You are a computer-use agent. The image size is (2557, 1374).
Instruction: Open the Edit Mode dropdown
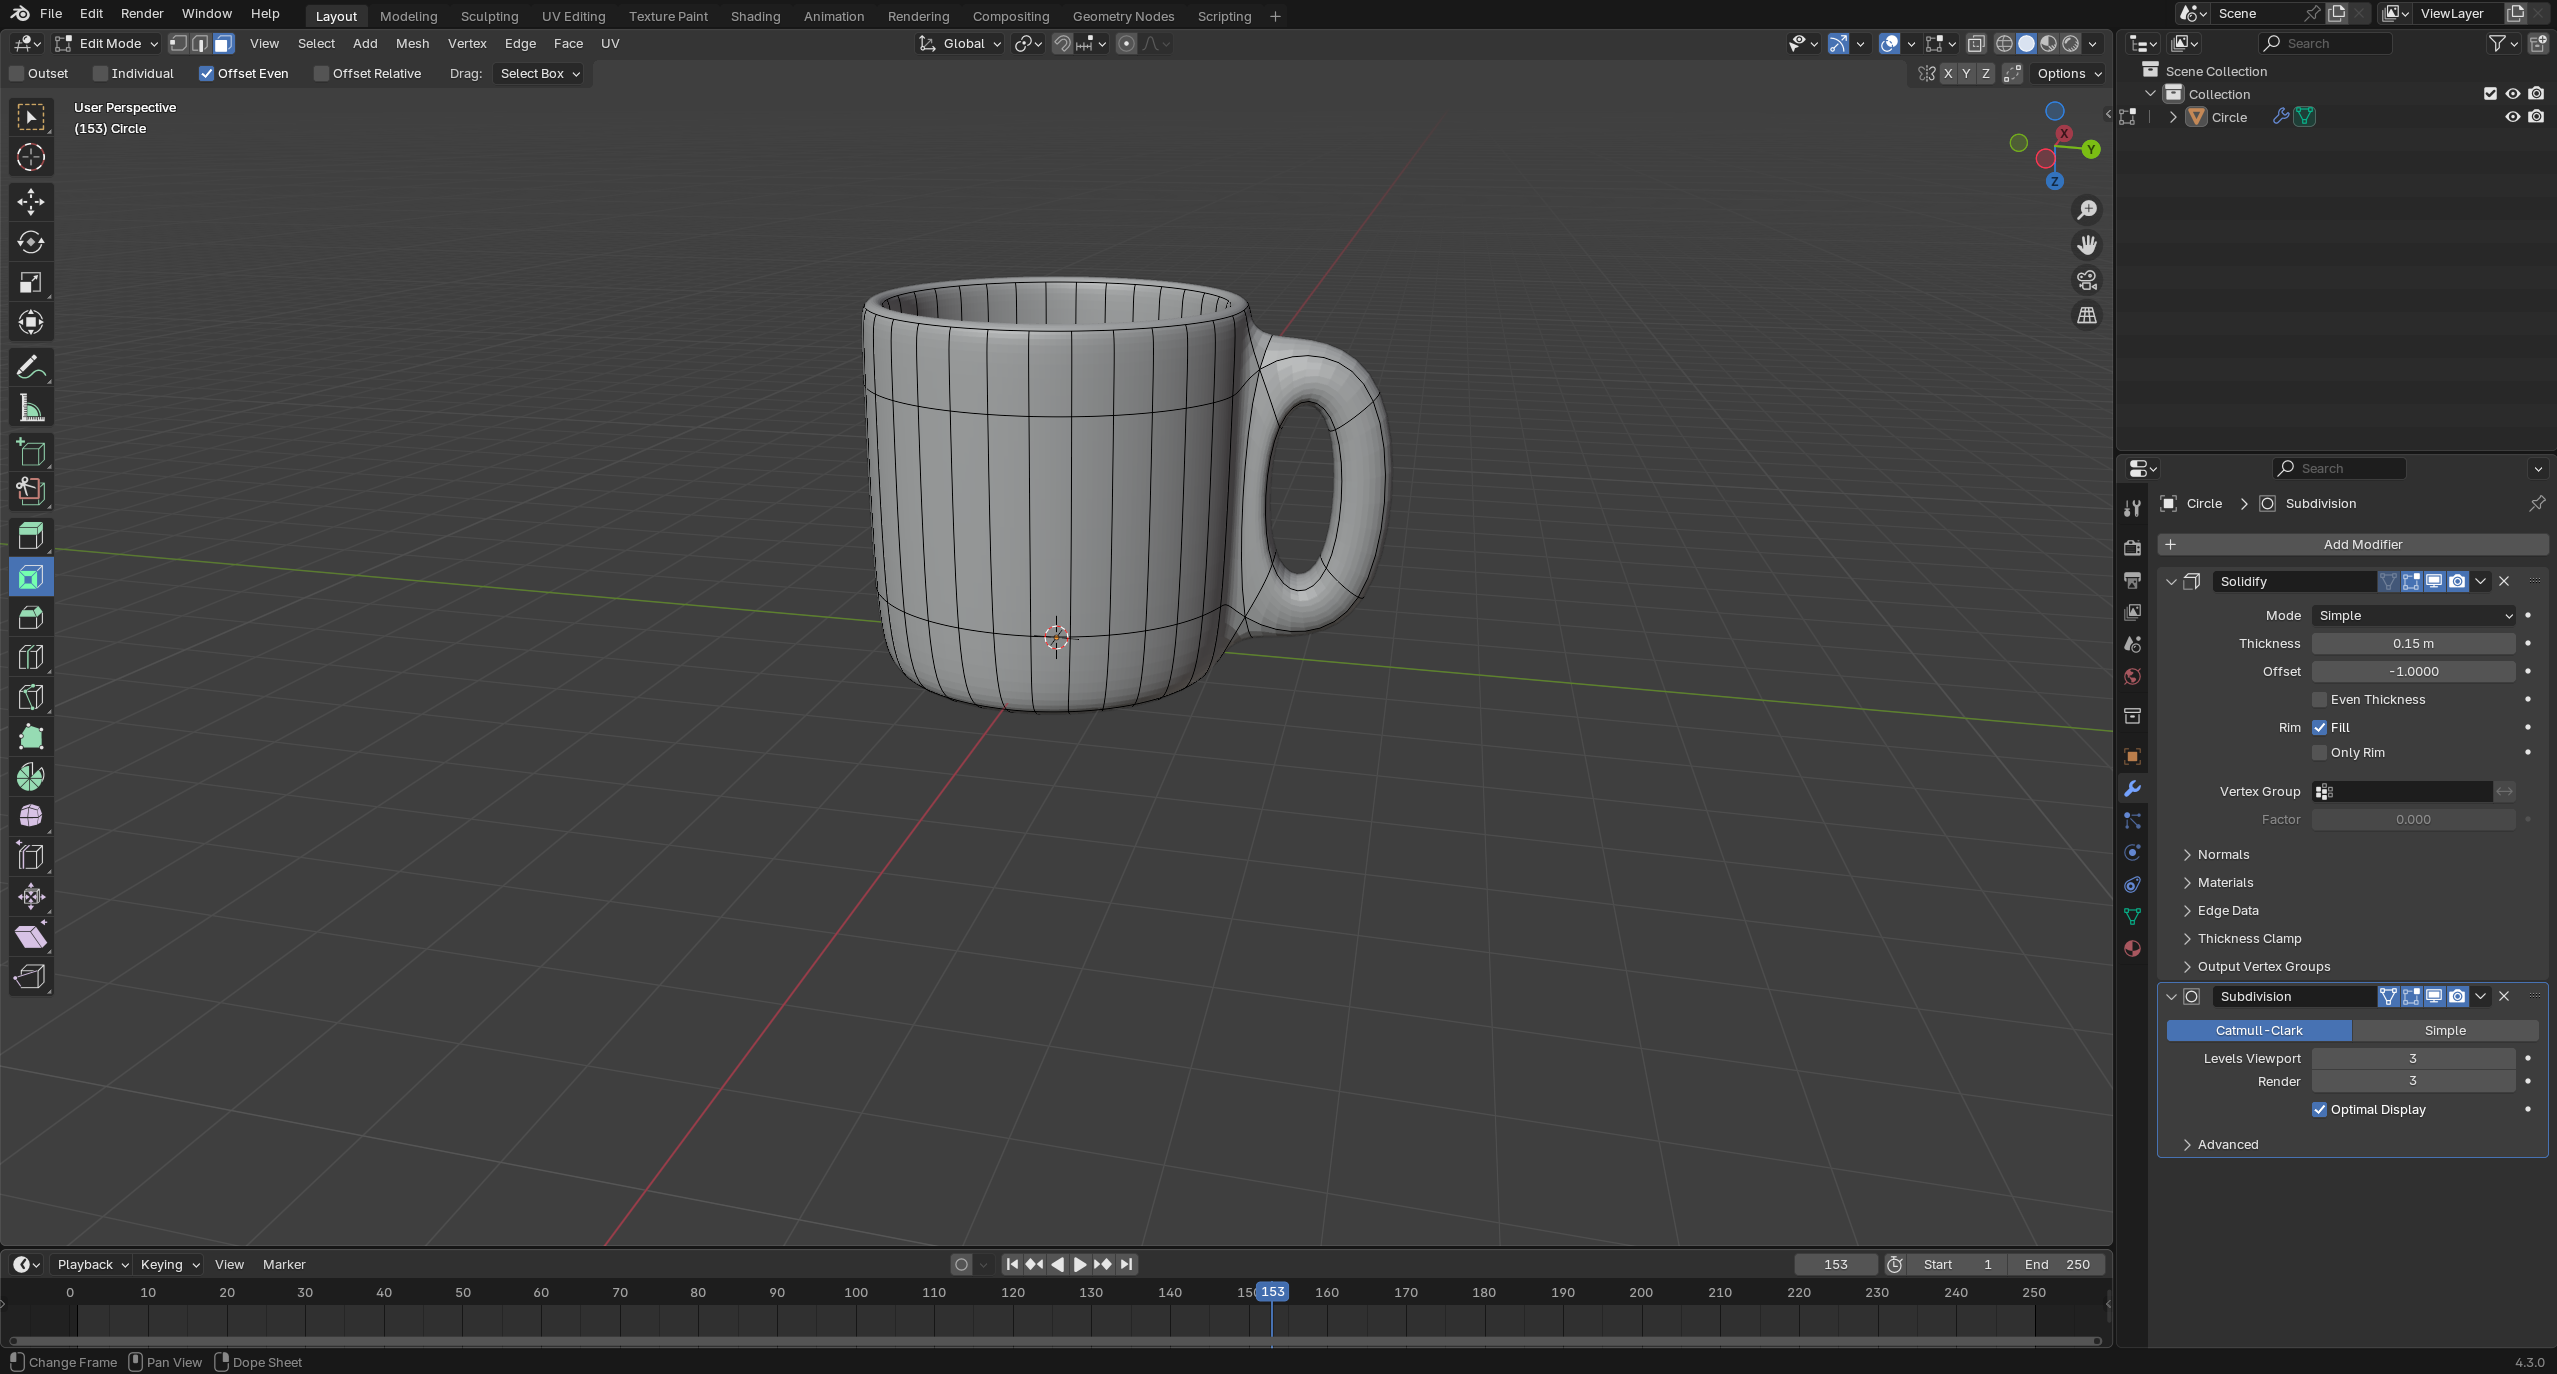[107, 43]
